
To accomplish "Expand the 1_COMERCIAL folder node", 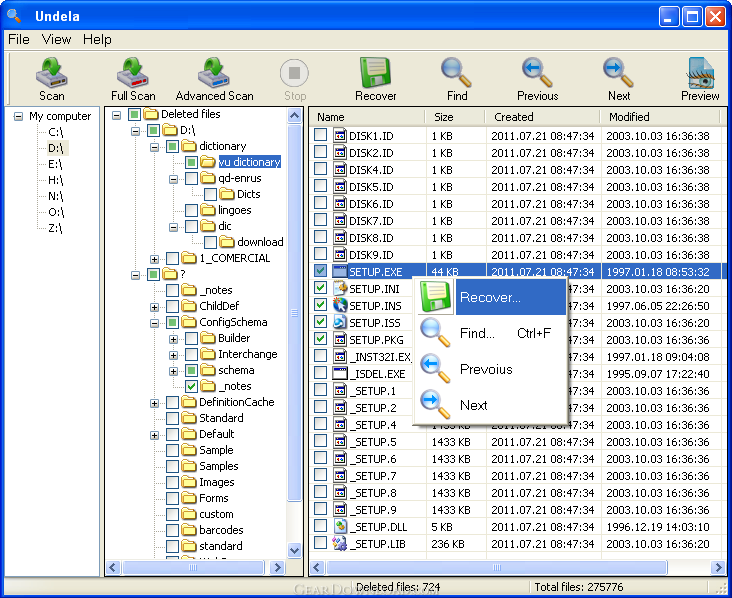I will click(x=155, y=258).
